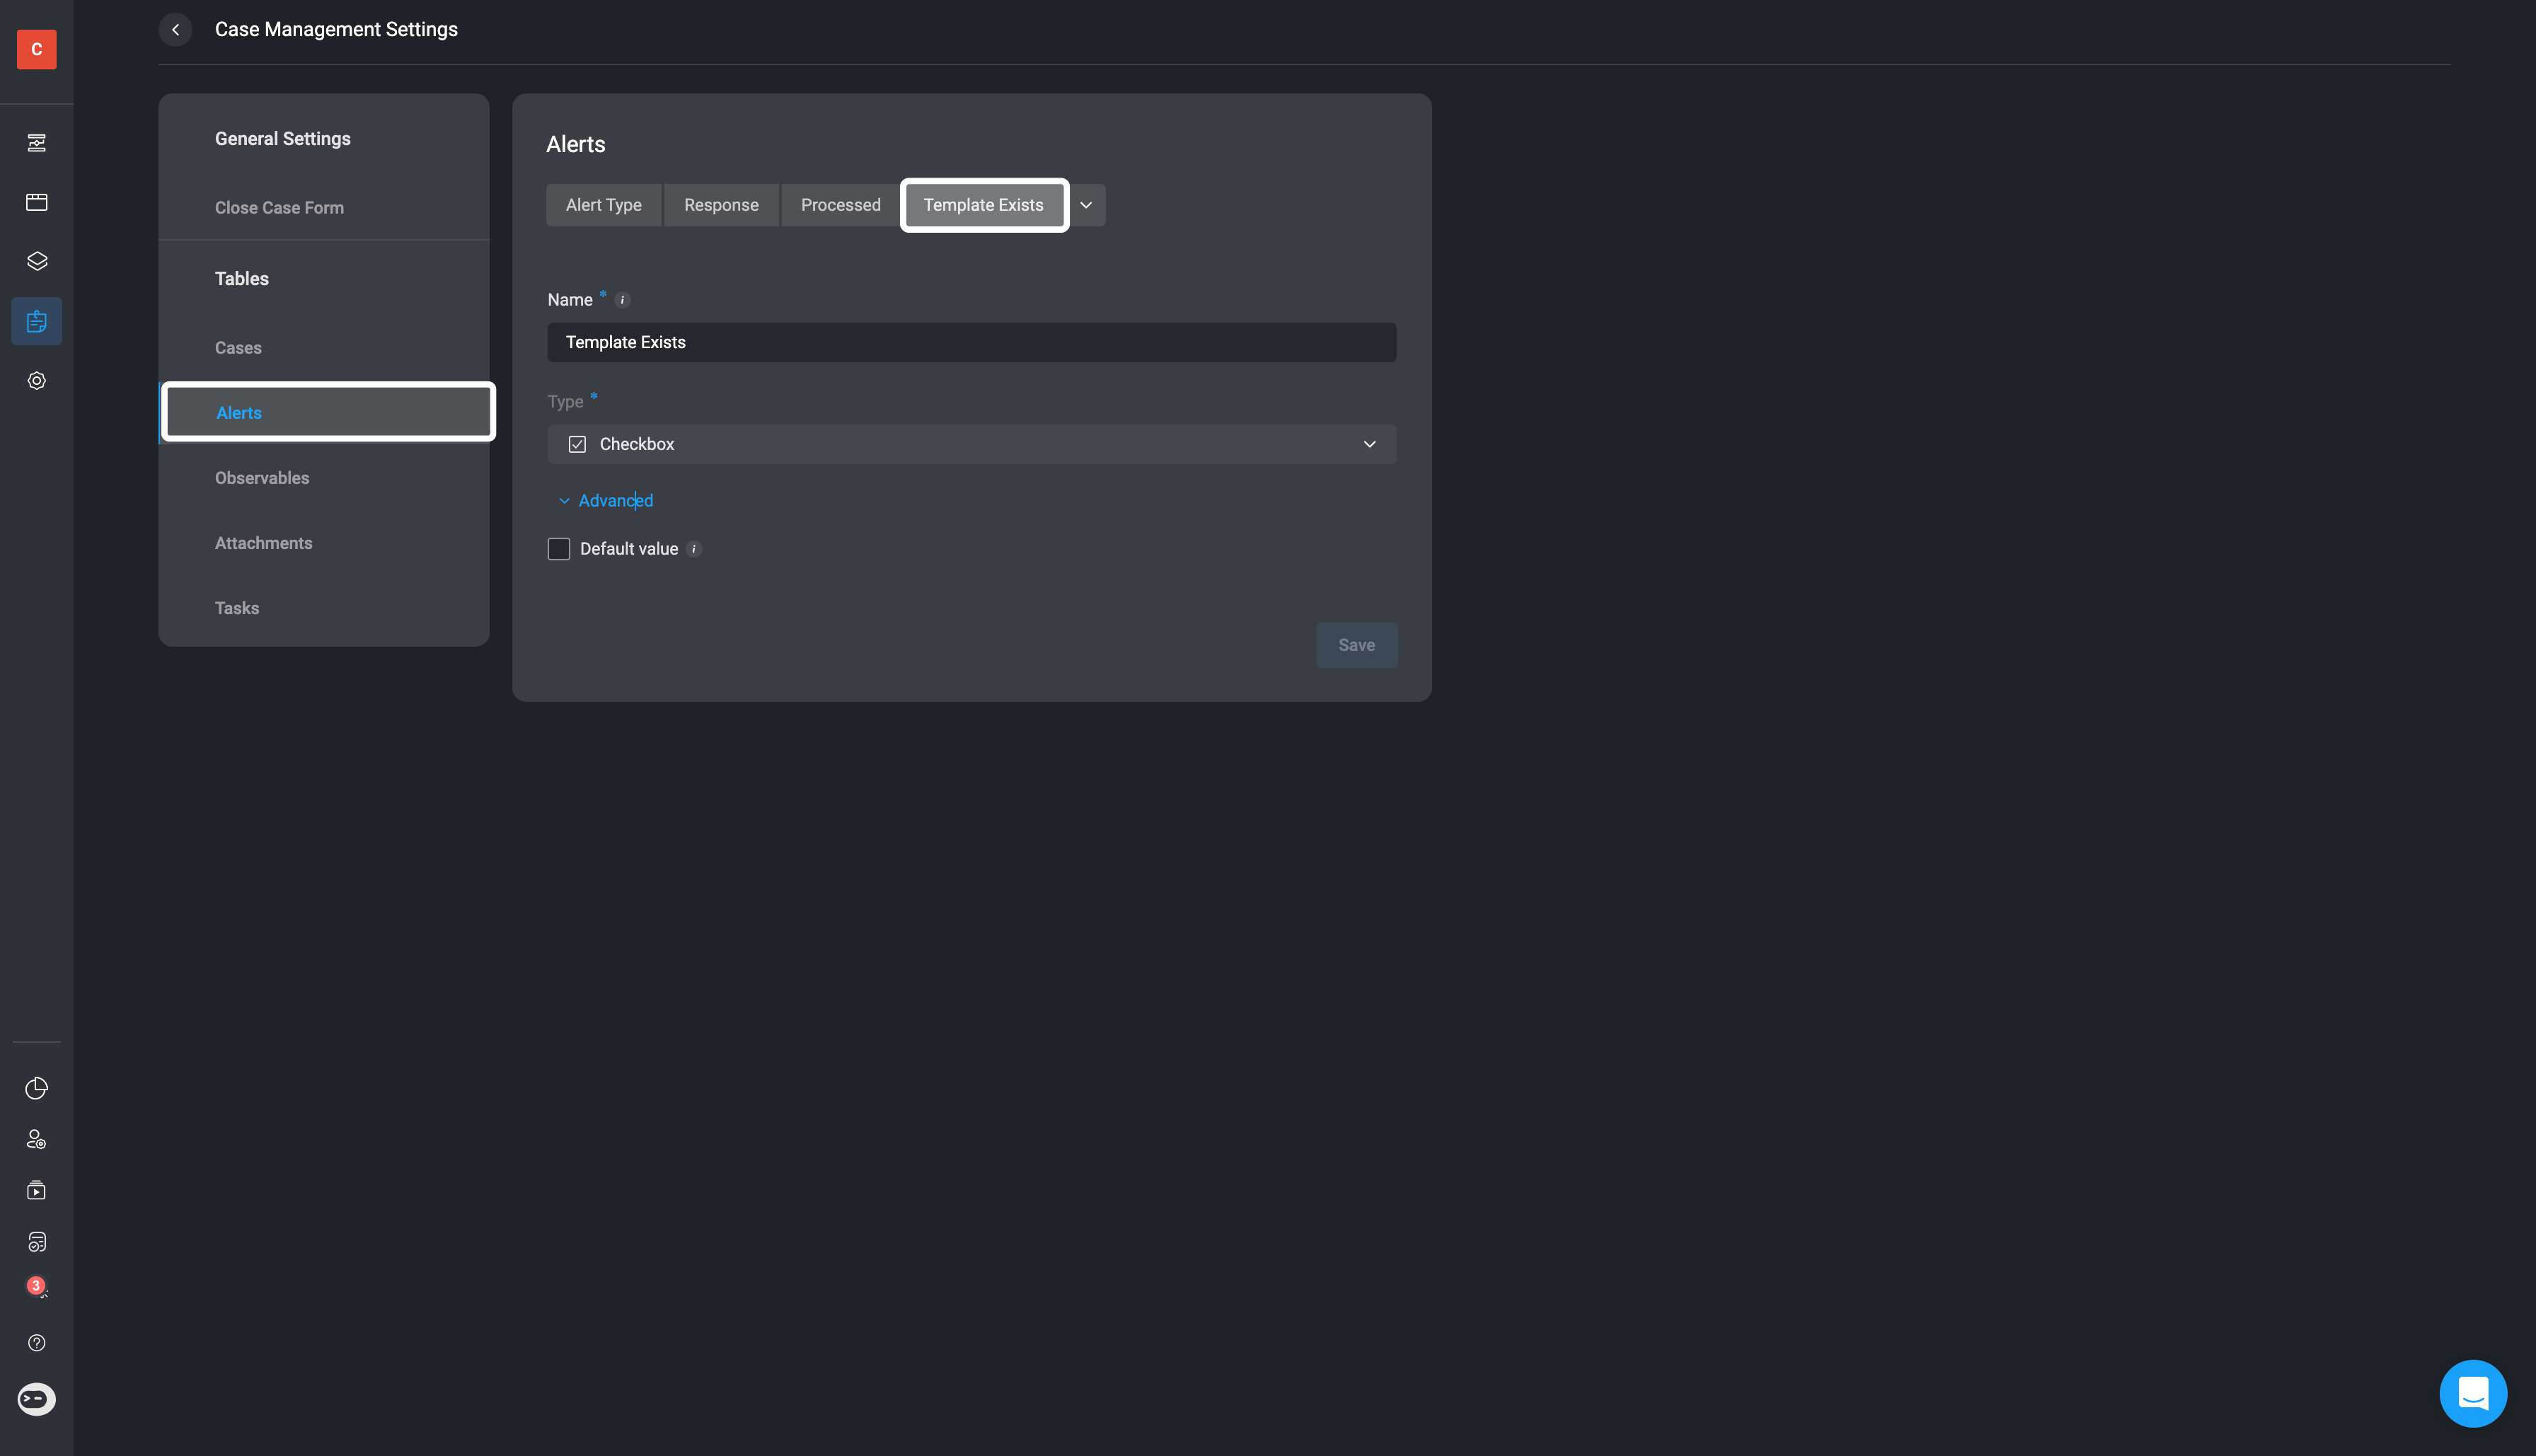Click the Alerts panel heading
2536x1456 pixels.
576,144
